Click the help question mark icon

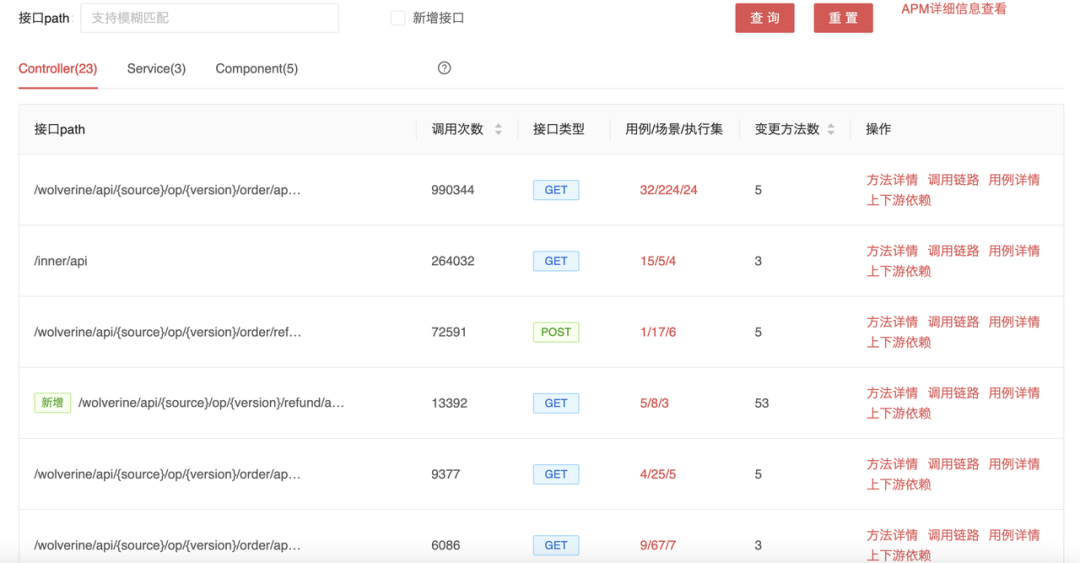[444, 68]
